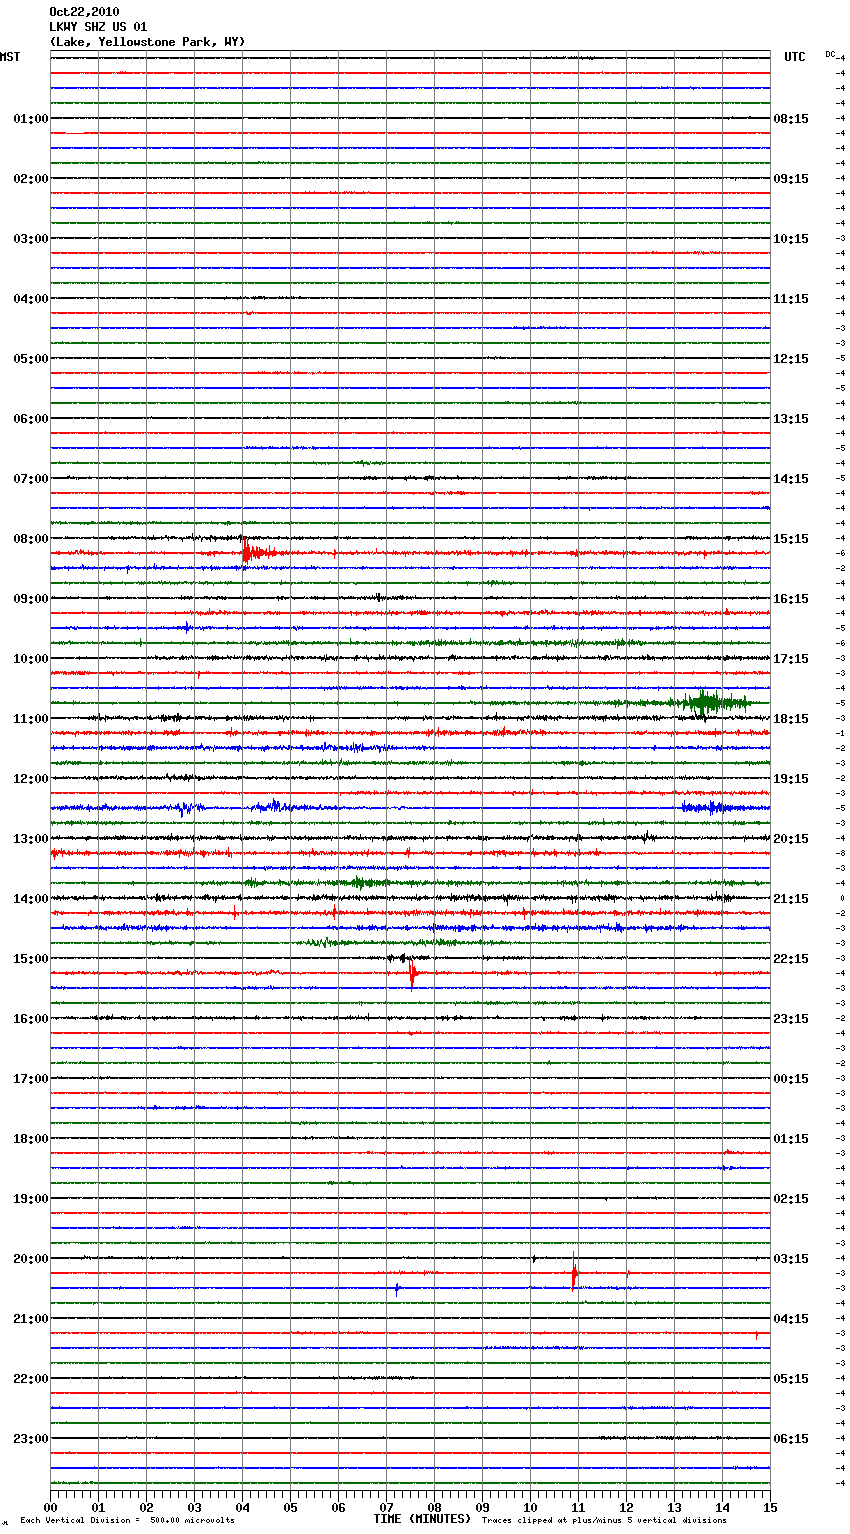Click the minute 11 tick label on bottom axis
The width and height of the screenshot is (850, 1534).
point(578,1507)
